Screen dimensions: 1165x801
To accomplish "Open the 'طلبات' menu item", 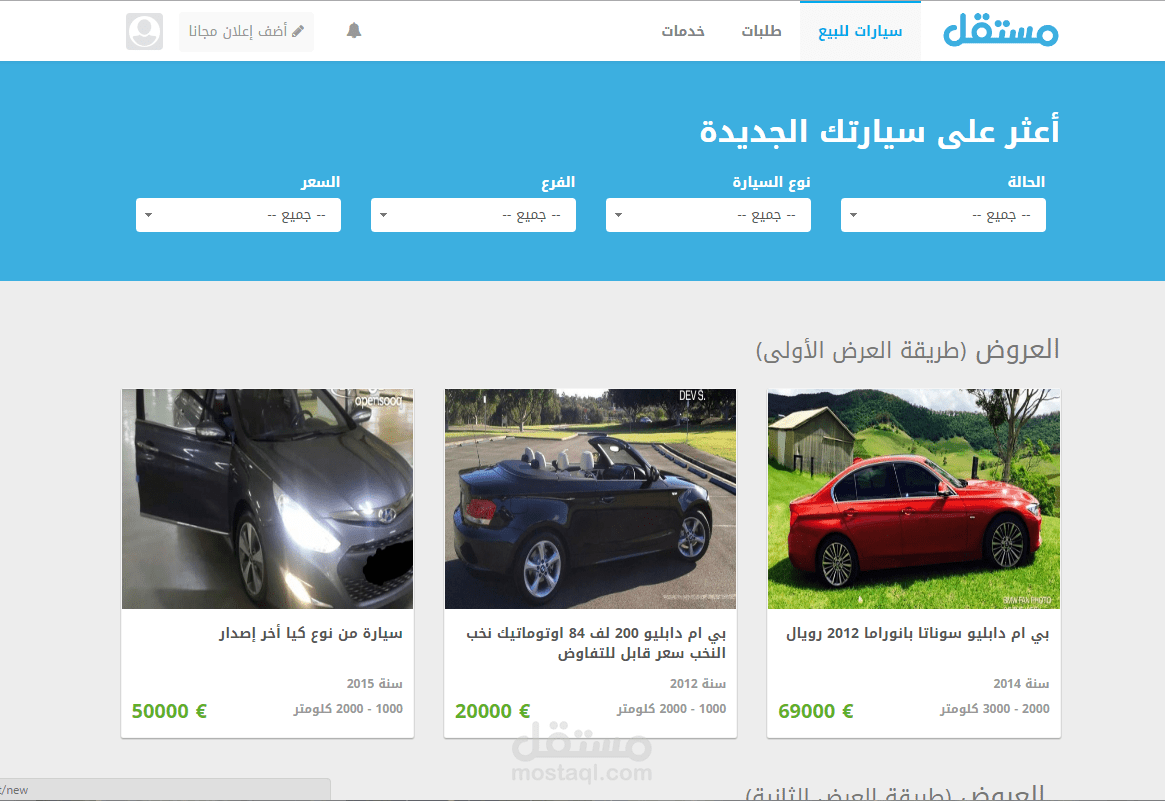I will [x=761, y=31].
